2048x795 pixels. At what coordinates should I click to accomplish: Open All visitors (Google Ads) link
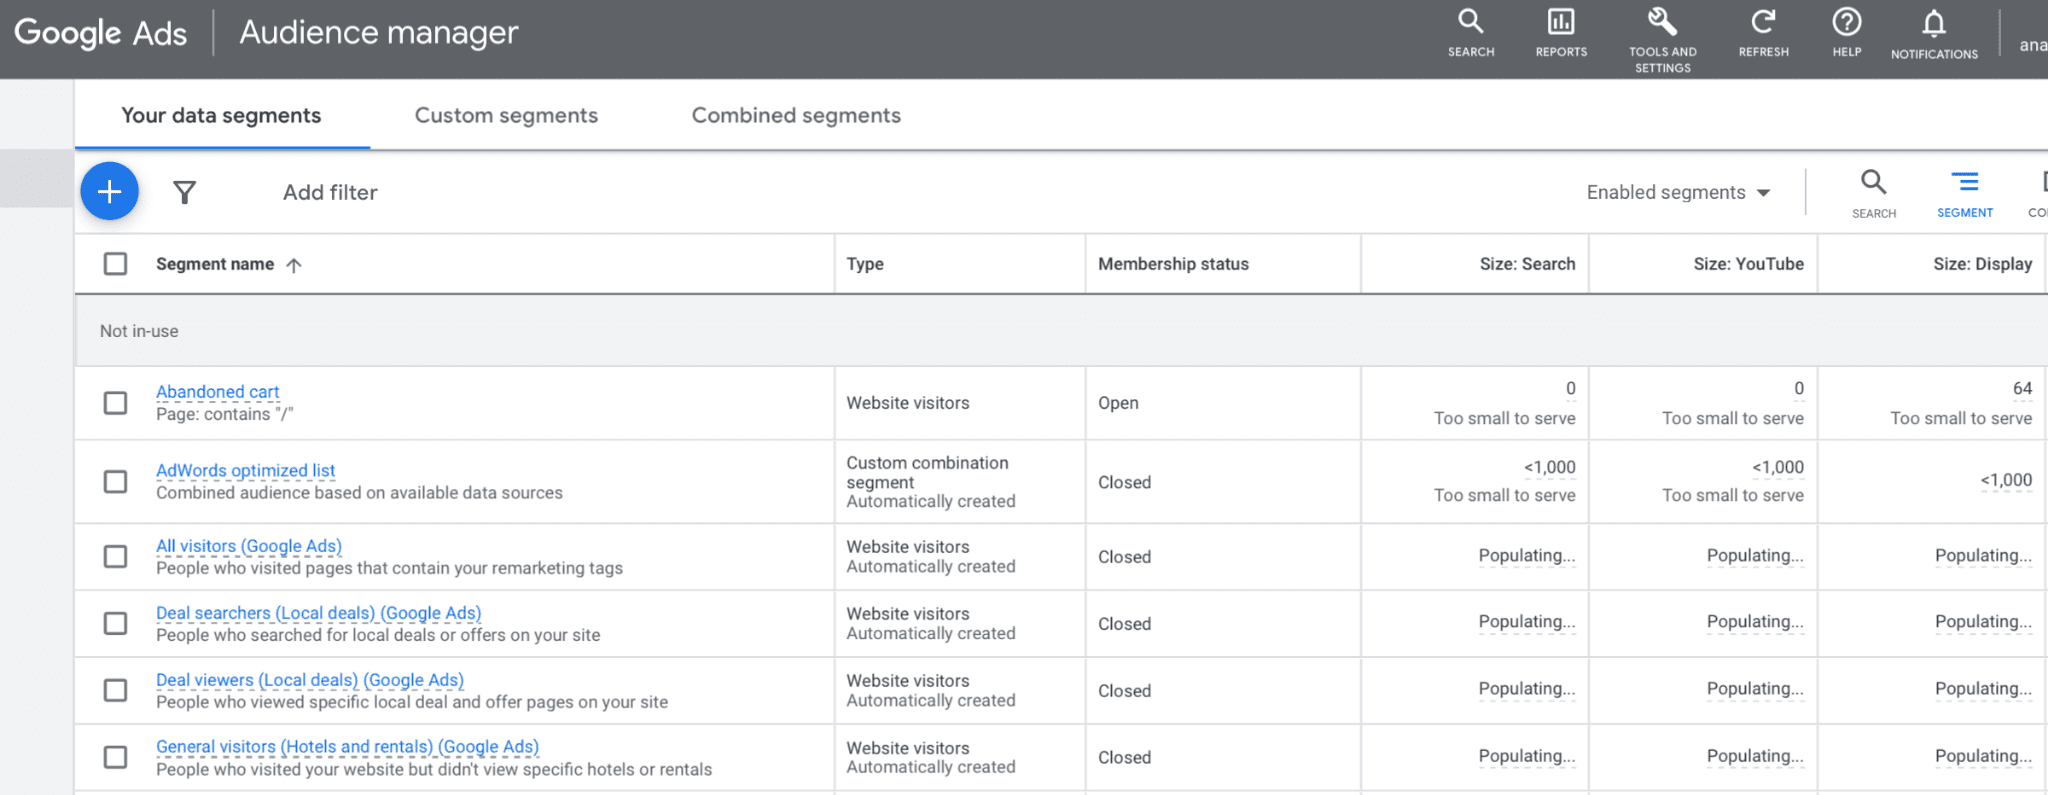point(249,546)
